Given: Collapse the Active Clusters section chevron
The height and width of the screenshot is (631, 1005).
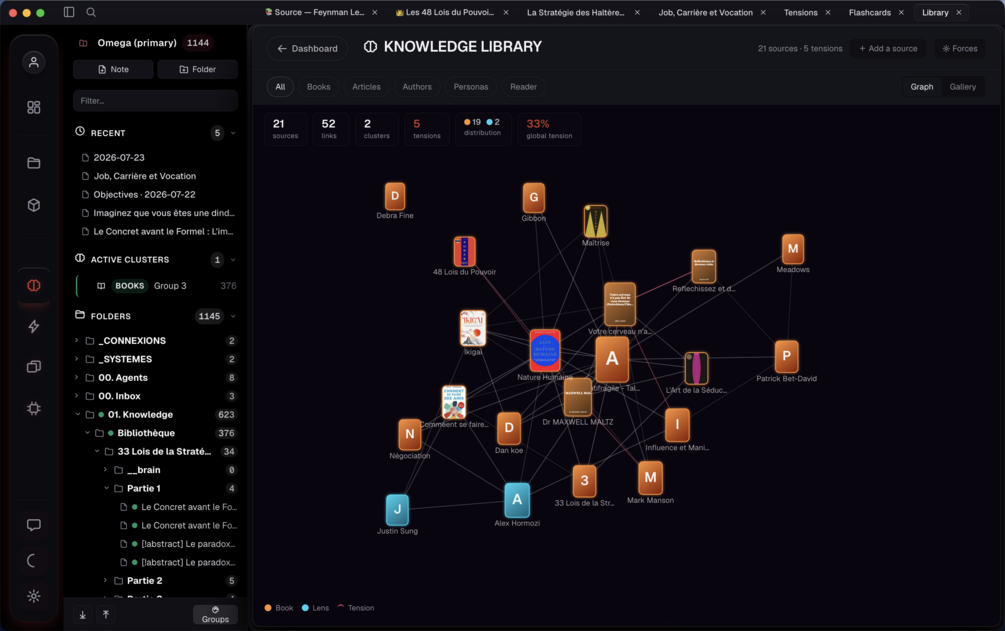Looking at the screenshot, I should (x=233, y=260).
